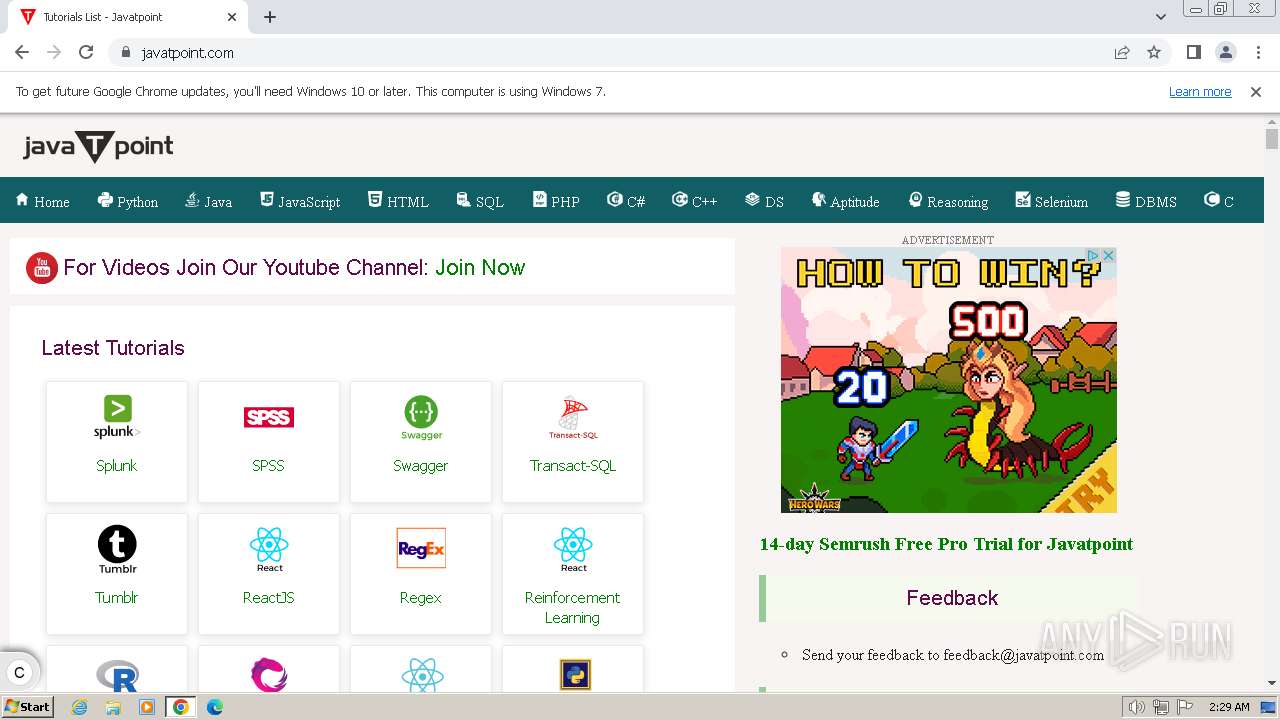Screen dimensions: 1280x720
Task: Open a new tab with plus button
Action: pyautogui.click(x=270, y=17)
